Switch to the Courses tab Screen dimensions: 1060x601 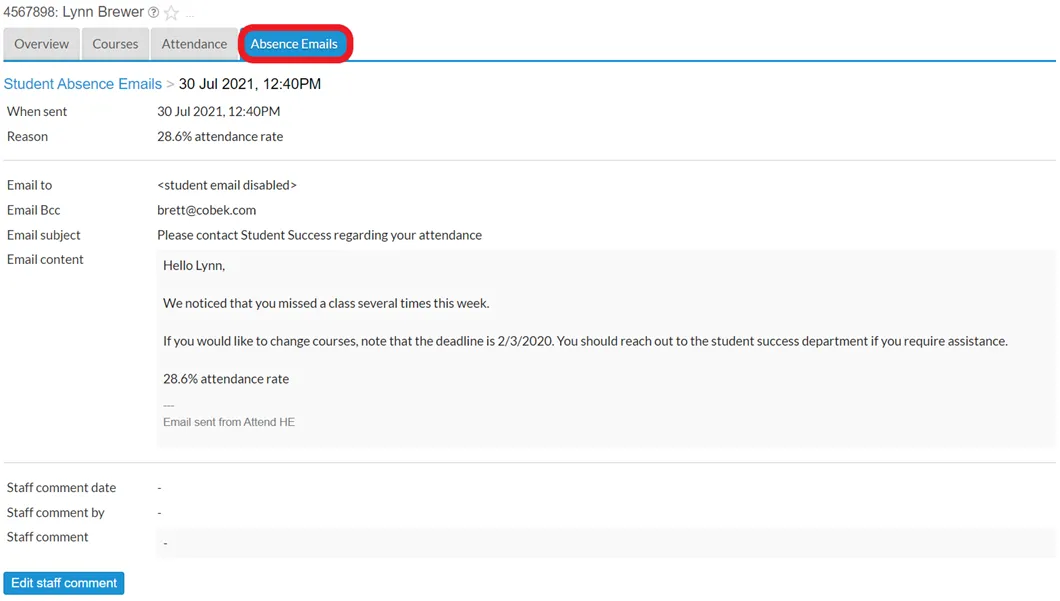115,44
